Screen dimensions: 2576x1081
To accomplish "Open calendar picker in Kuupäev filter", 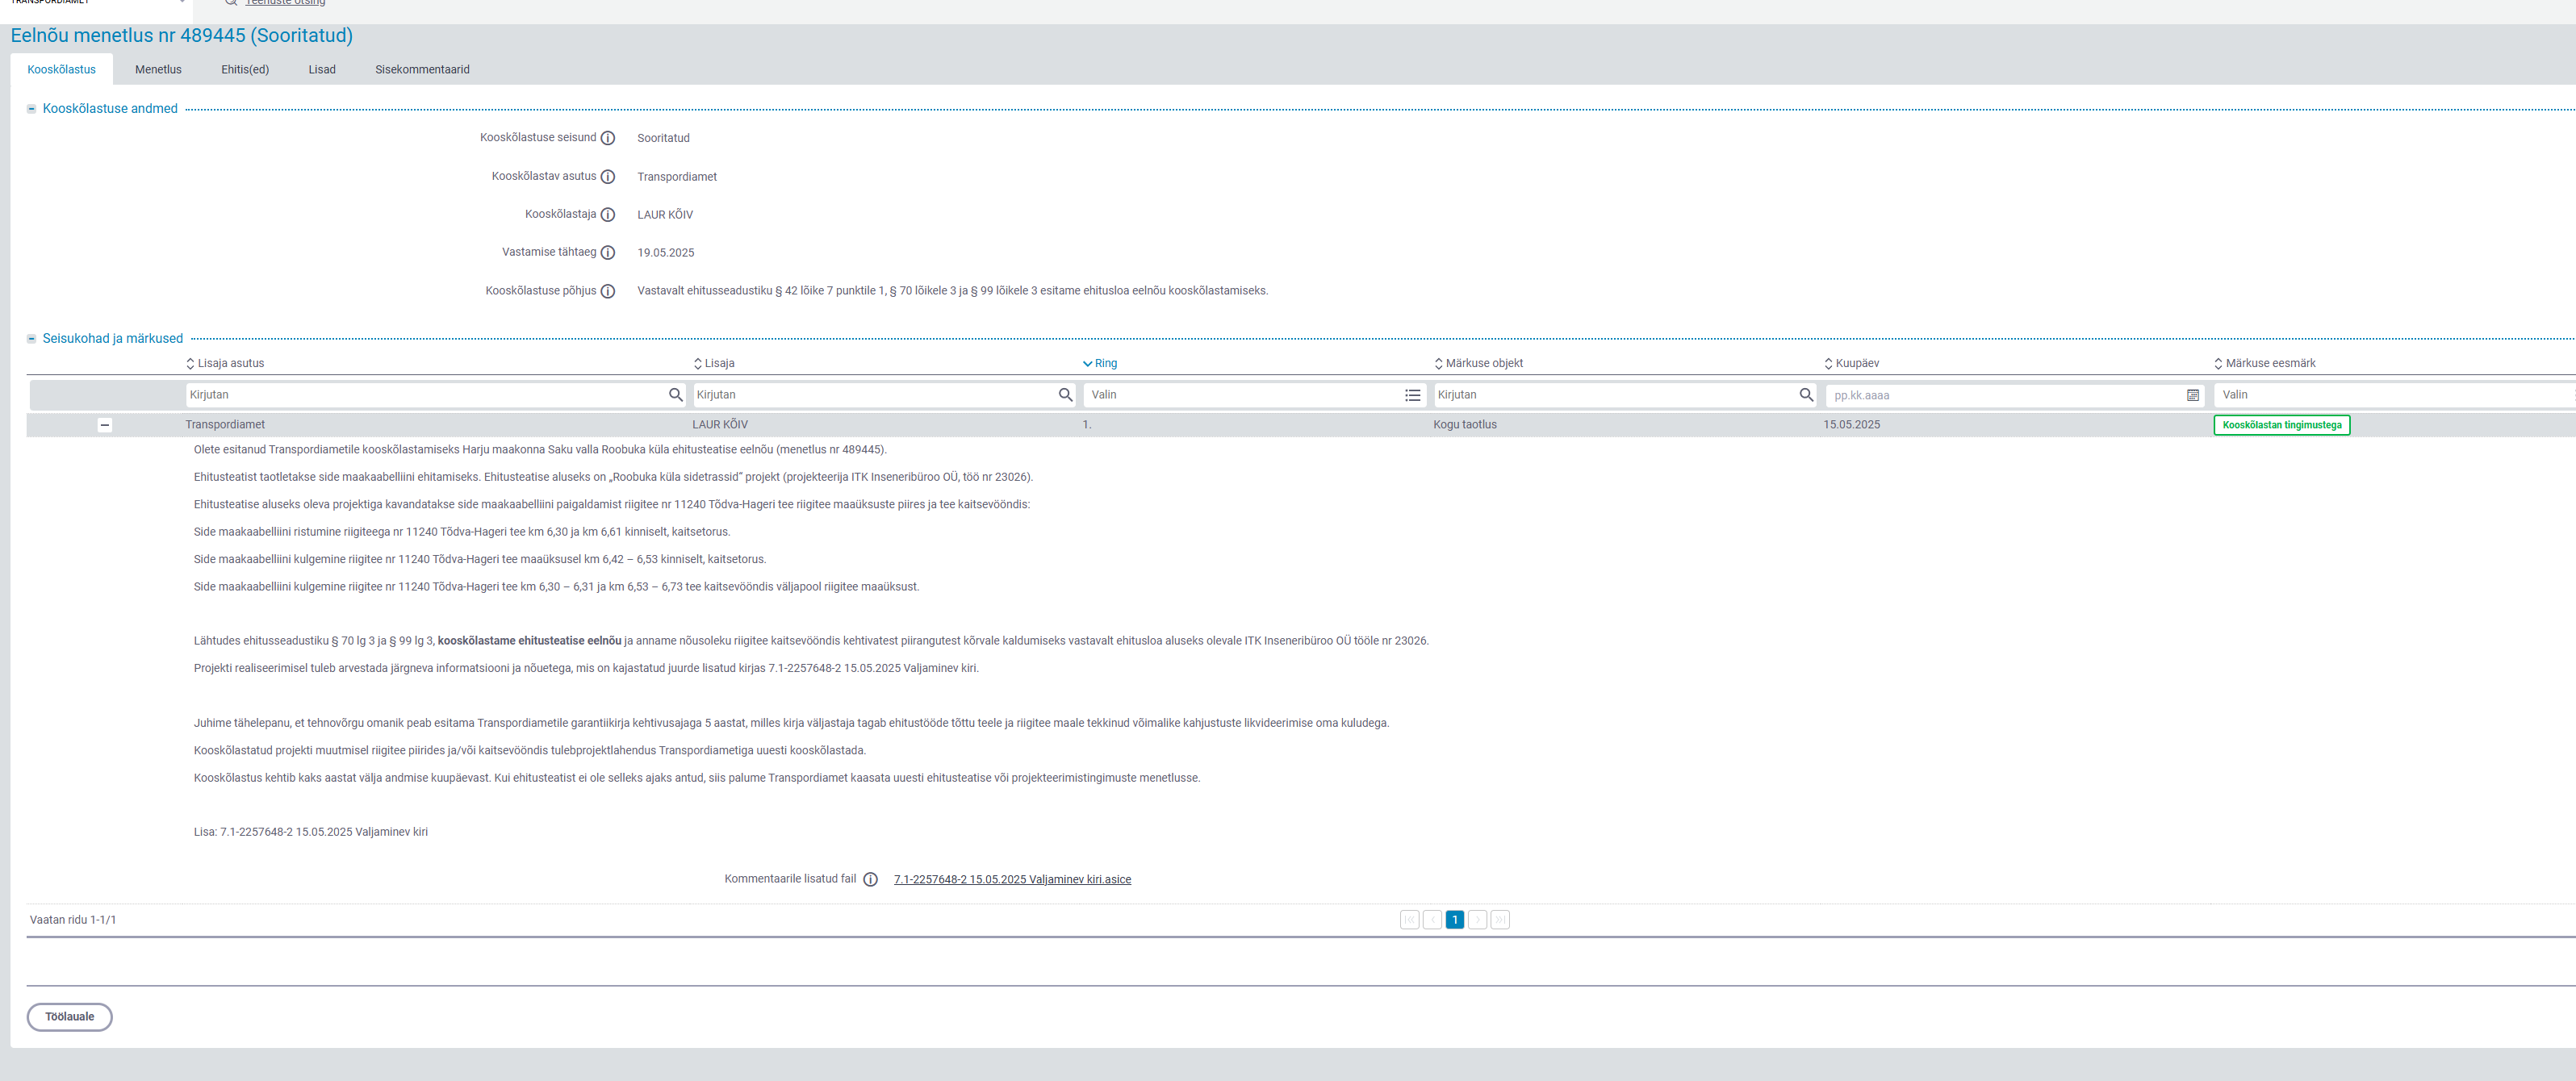I will coord(2193,395).
